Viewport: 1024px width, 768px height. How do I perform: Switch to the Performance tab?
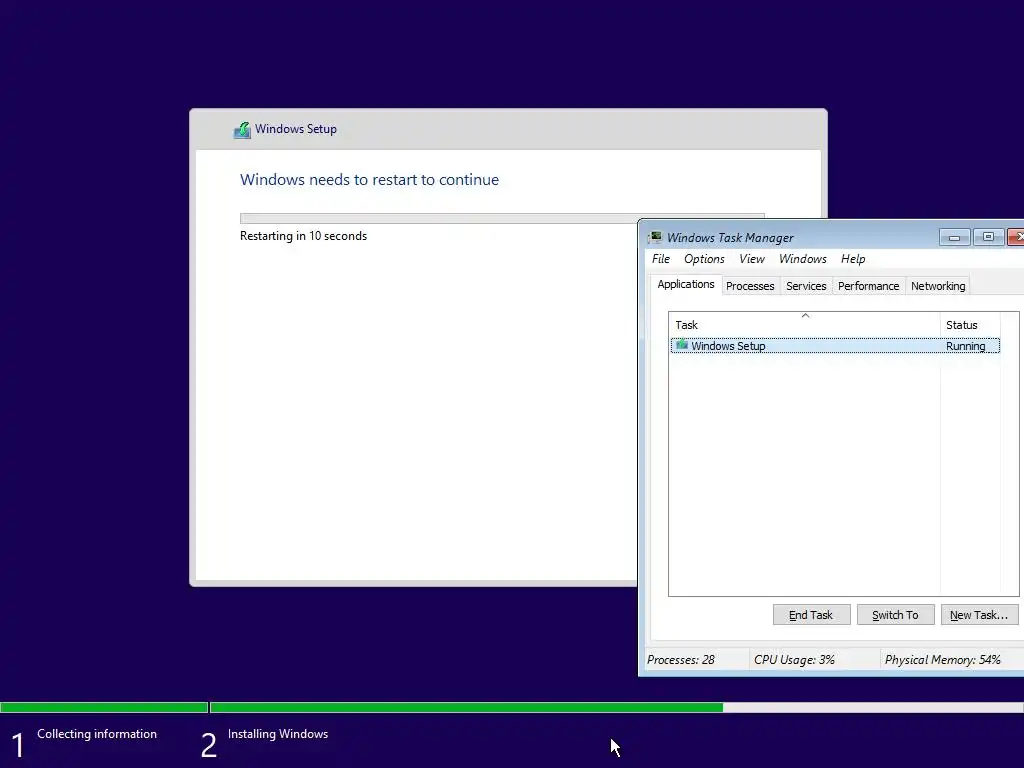(x=868, y=286)
